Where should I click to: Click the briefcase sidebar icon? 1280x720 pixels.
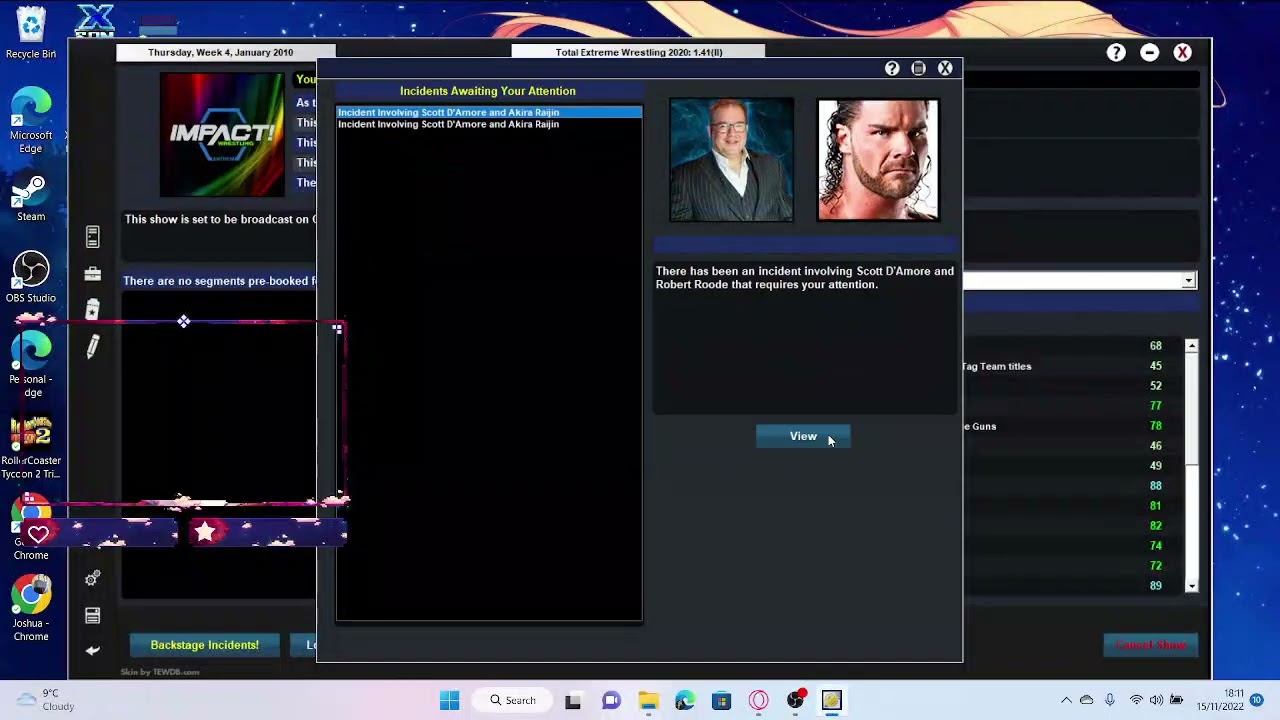coord(92,274)
